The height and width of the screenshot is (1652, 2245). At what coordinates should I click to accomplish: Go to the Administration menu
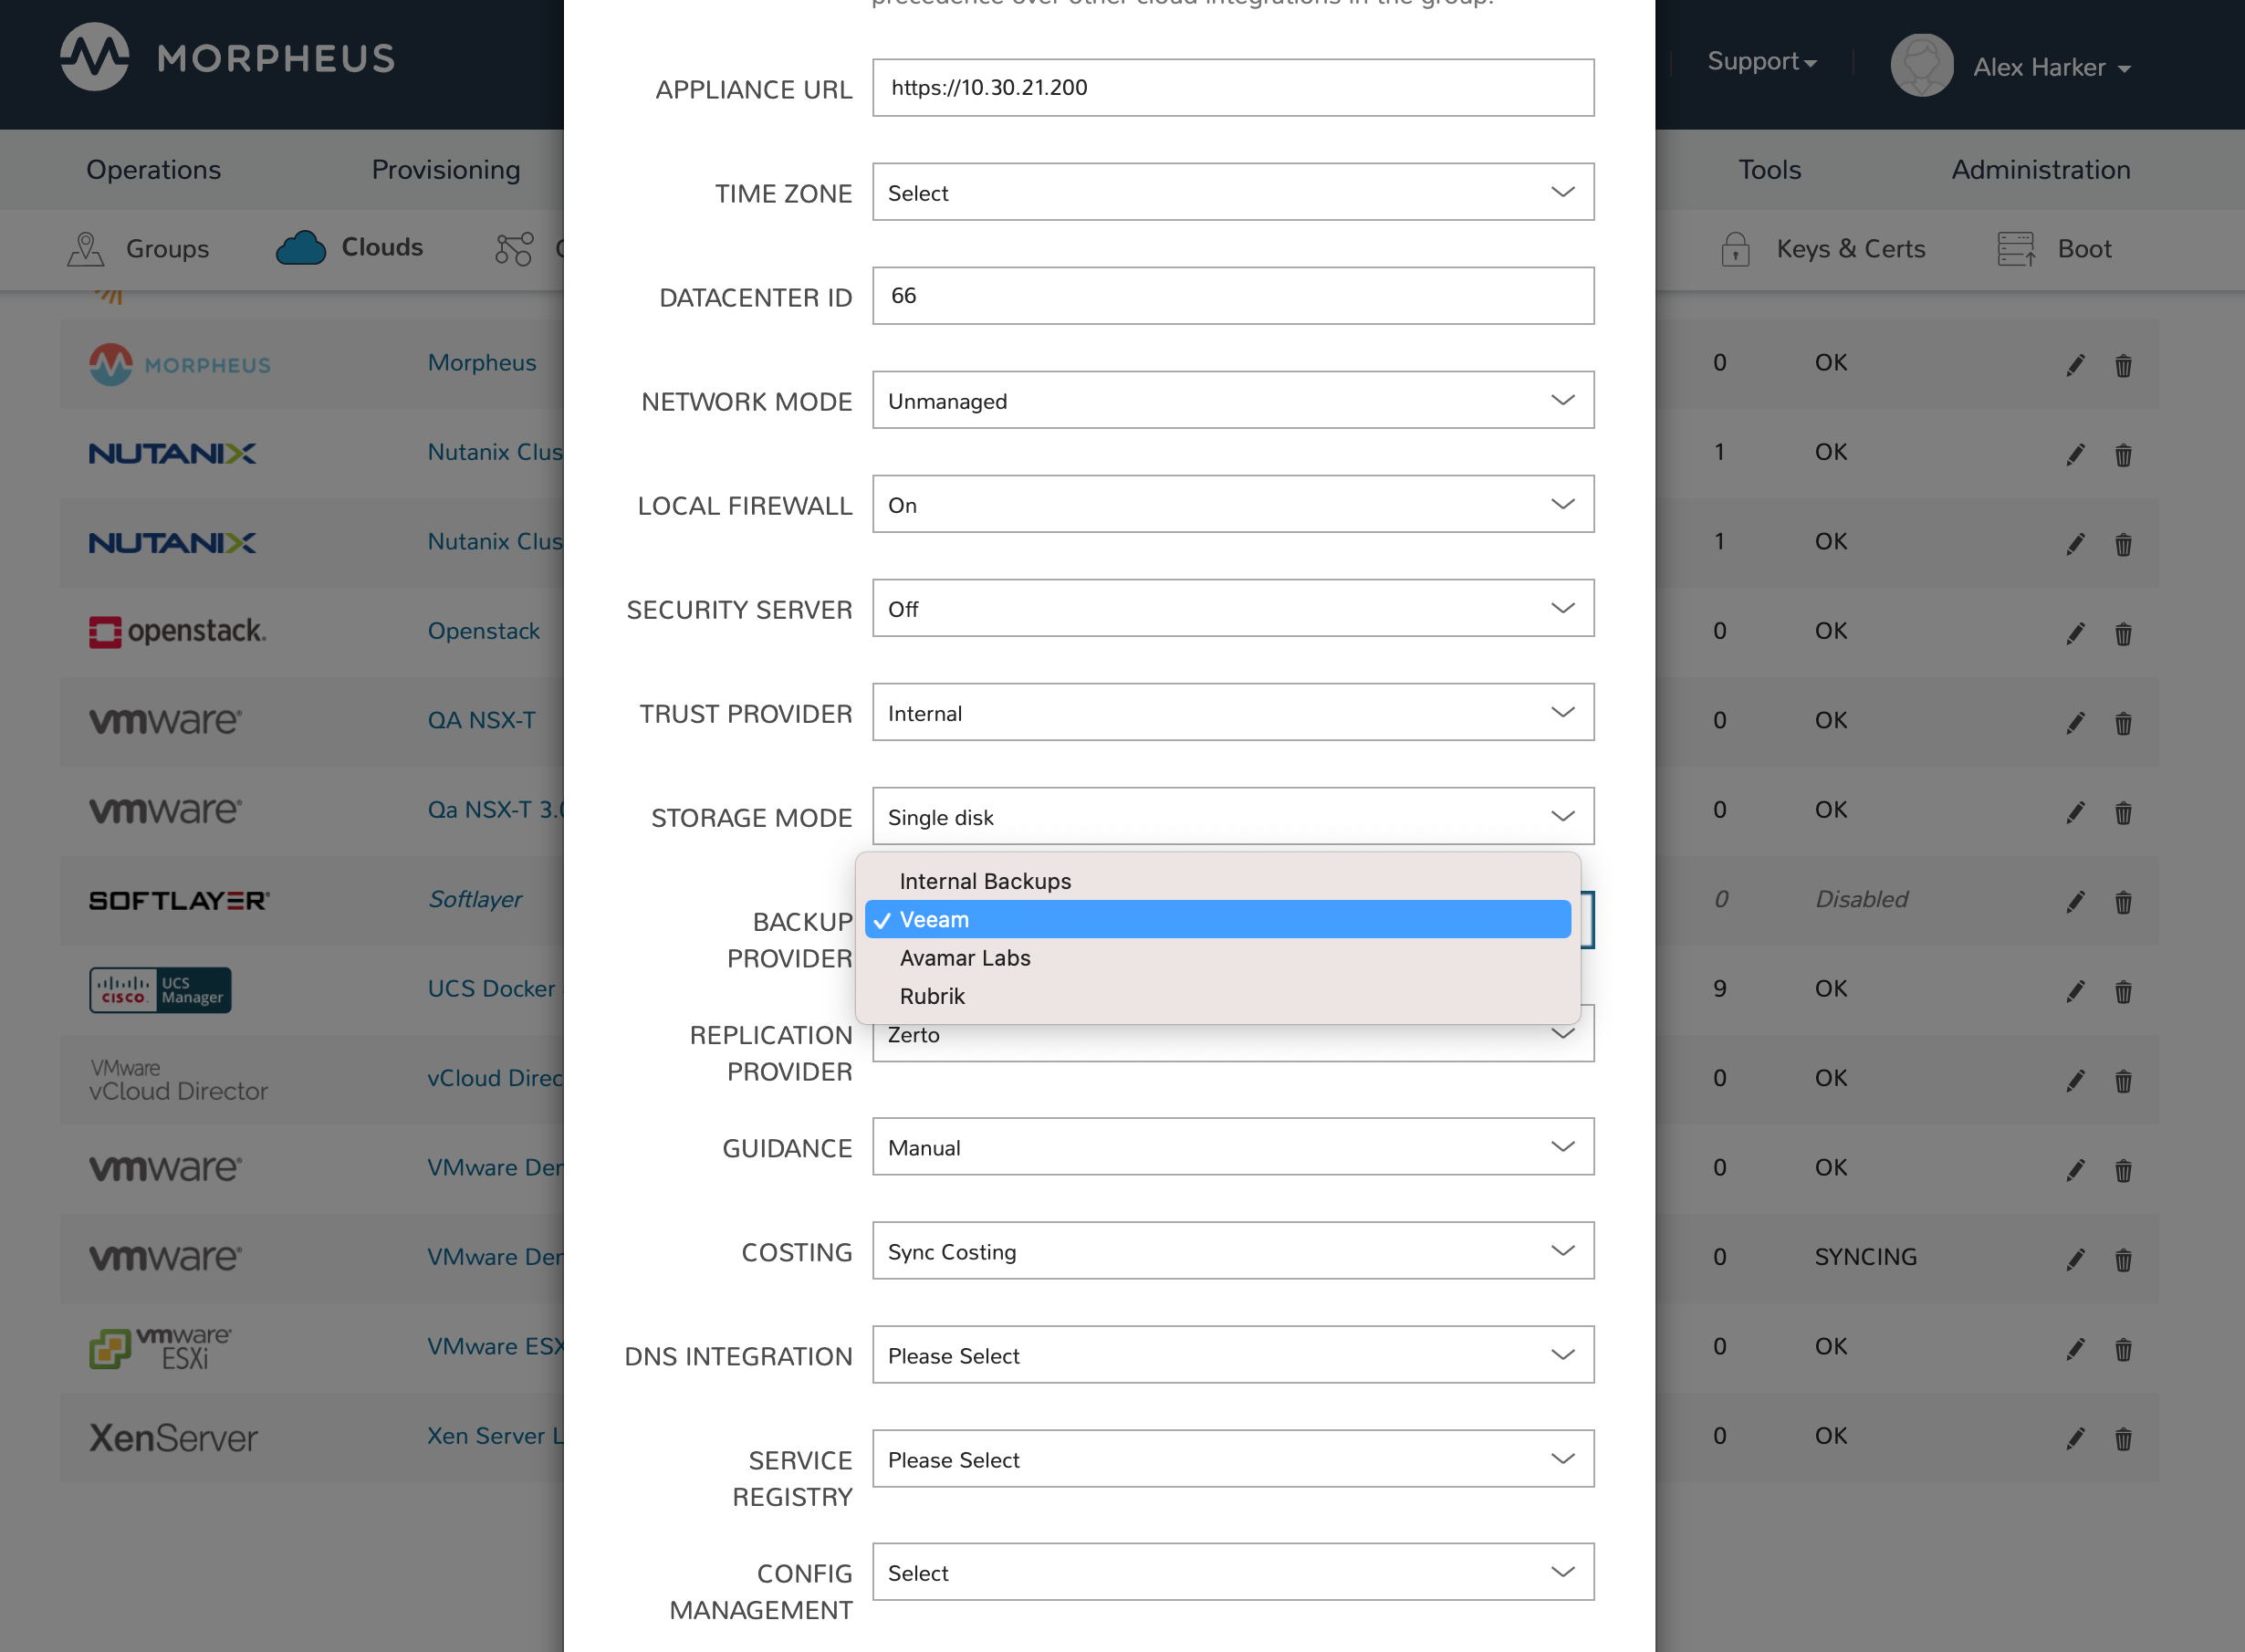pyautogui.click(x=2040, y=169)
